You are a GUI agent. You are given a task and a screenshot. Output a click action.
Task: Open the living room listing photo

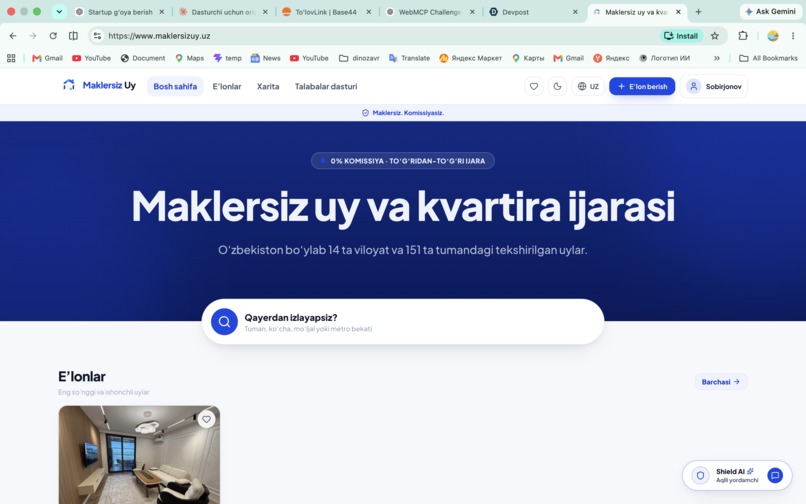pos(139,455)
